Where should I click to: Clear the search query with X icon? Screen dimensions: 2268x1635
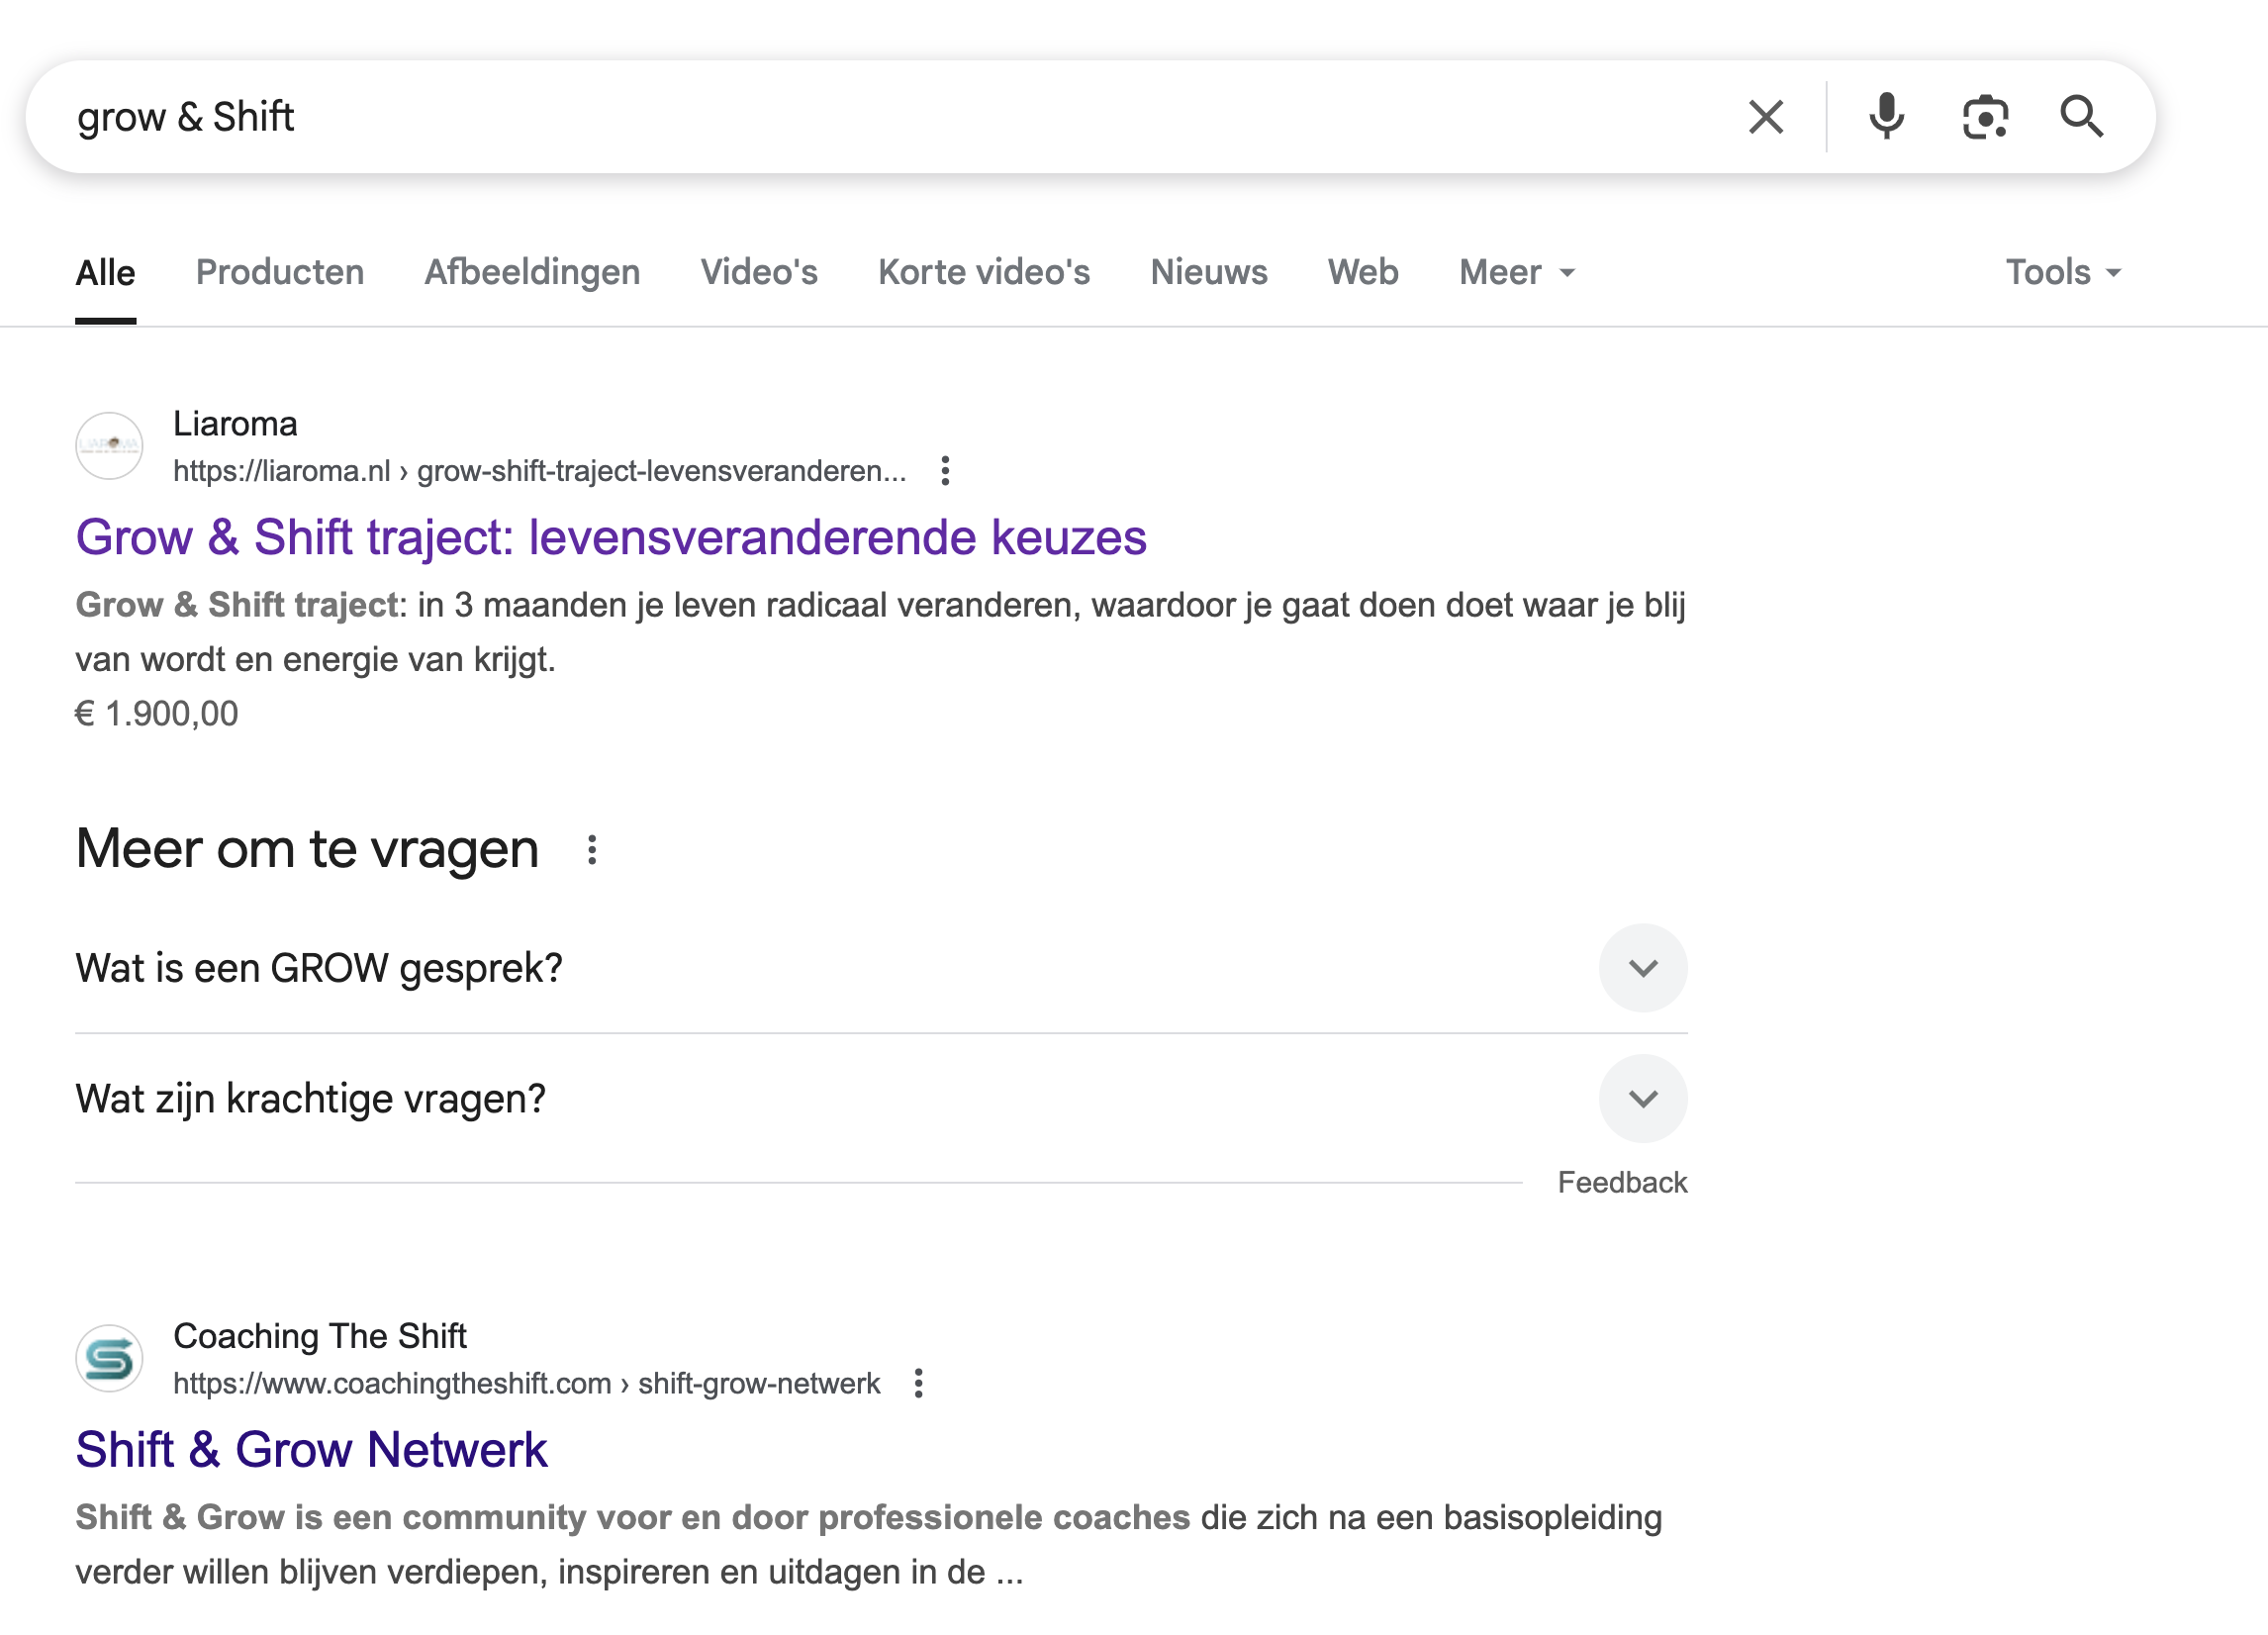[1765, 117]
